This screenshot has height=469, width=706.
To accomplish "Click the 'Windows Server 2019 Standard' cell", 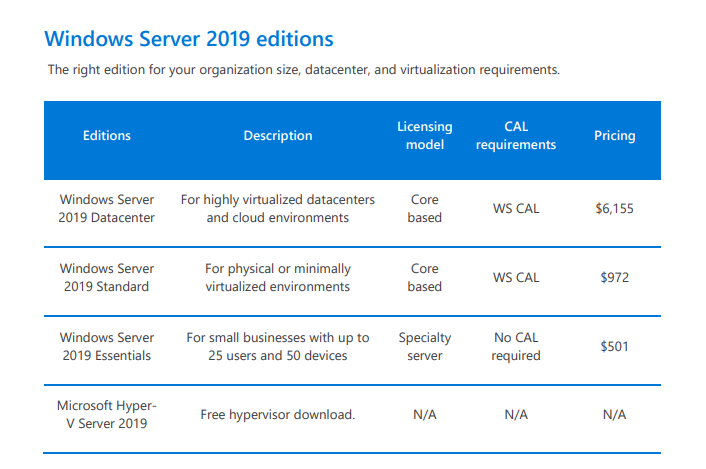I will 107,277.
